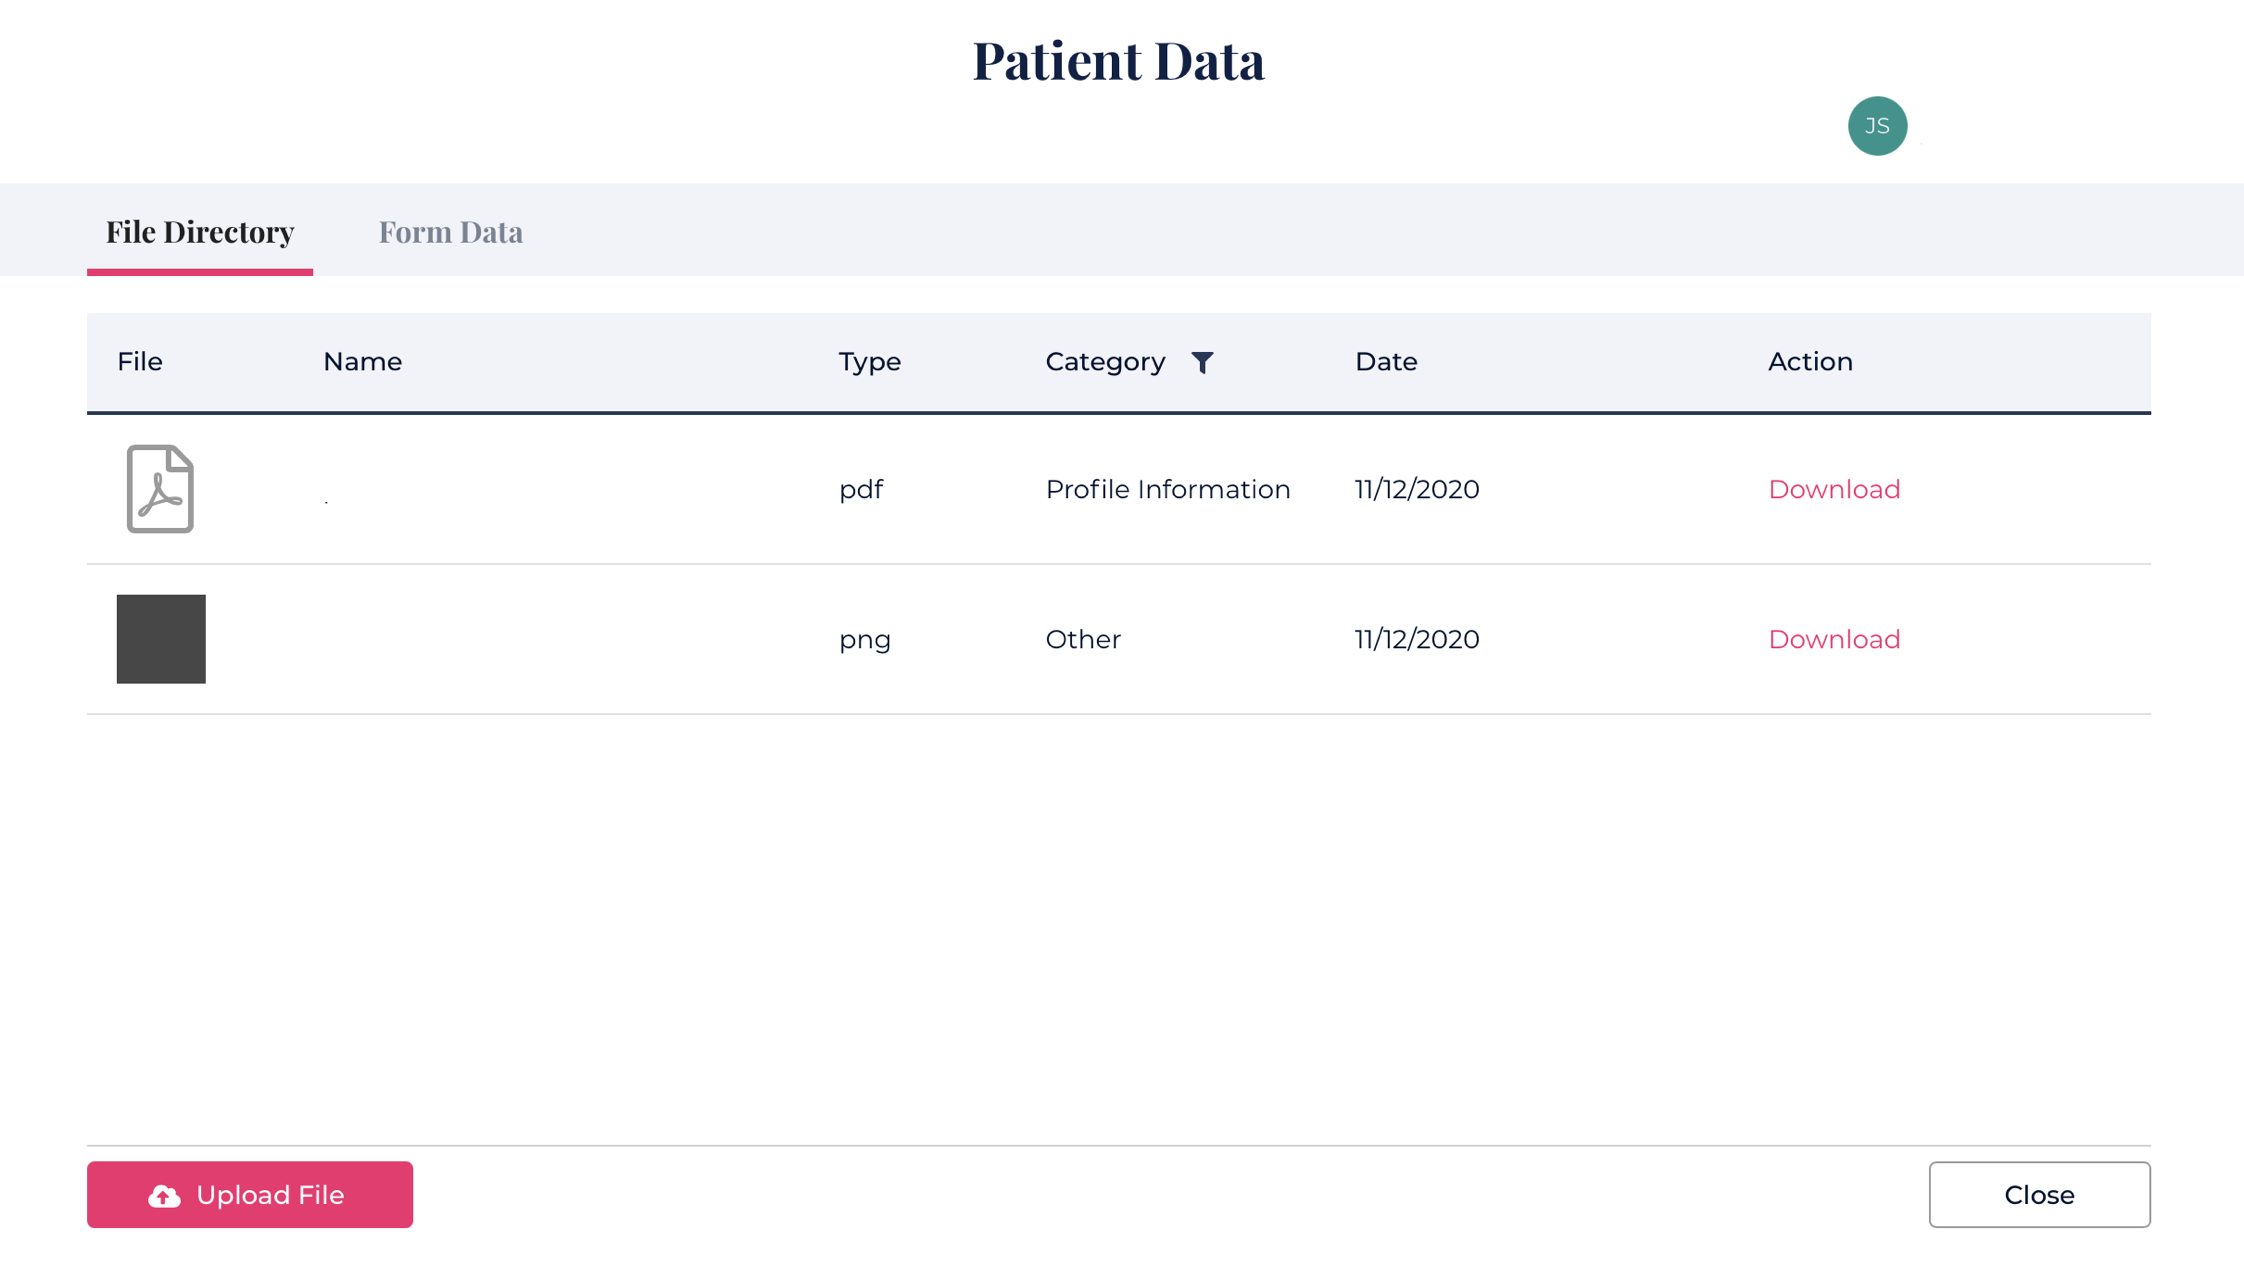Open the Category filter funnel icon
2244x1280 pixels.
pyautogui.click(x=1202, y=362)
